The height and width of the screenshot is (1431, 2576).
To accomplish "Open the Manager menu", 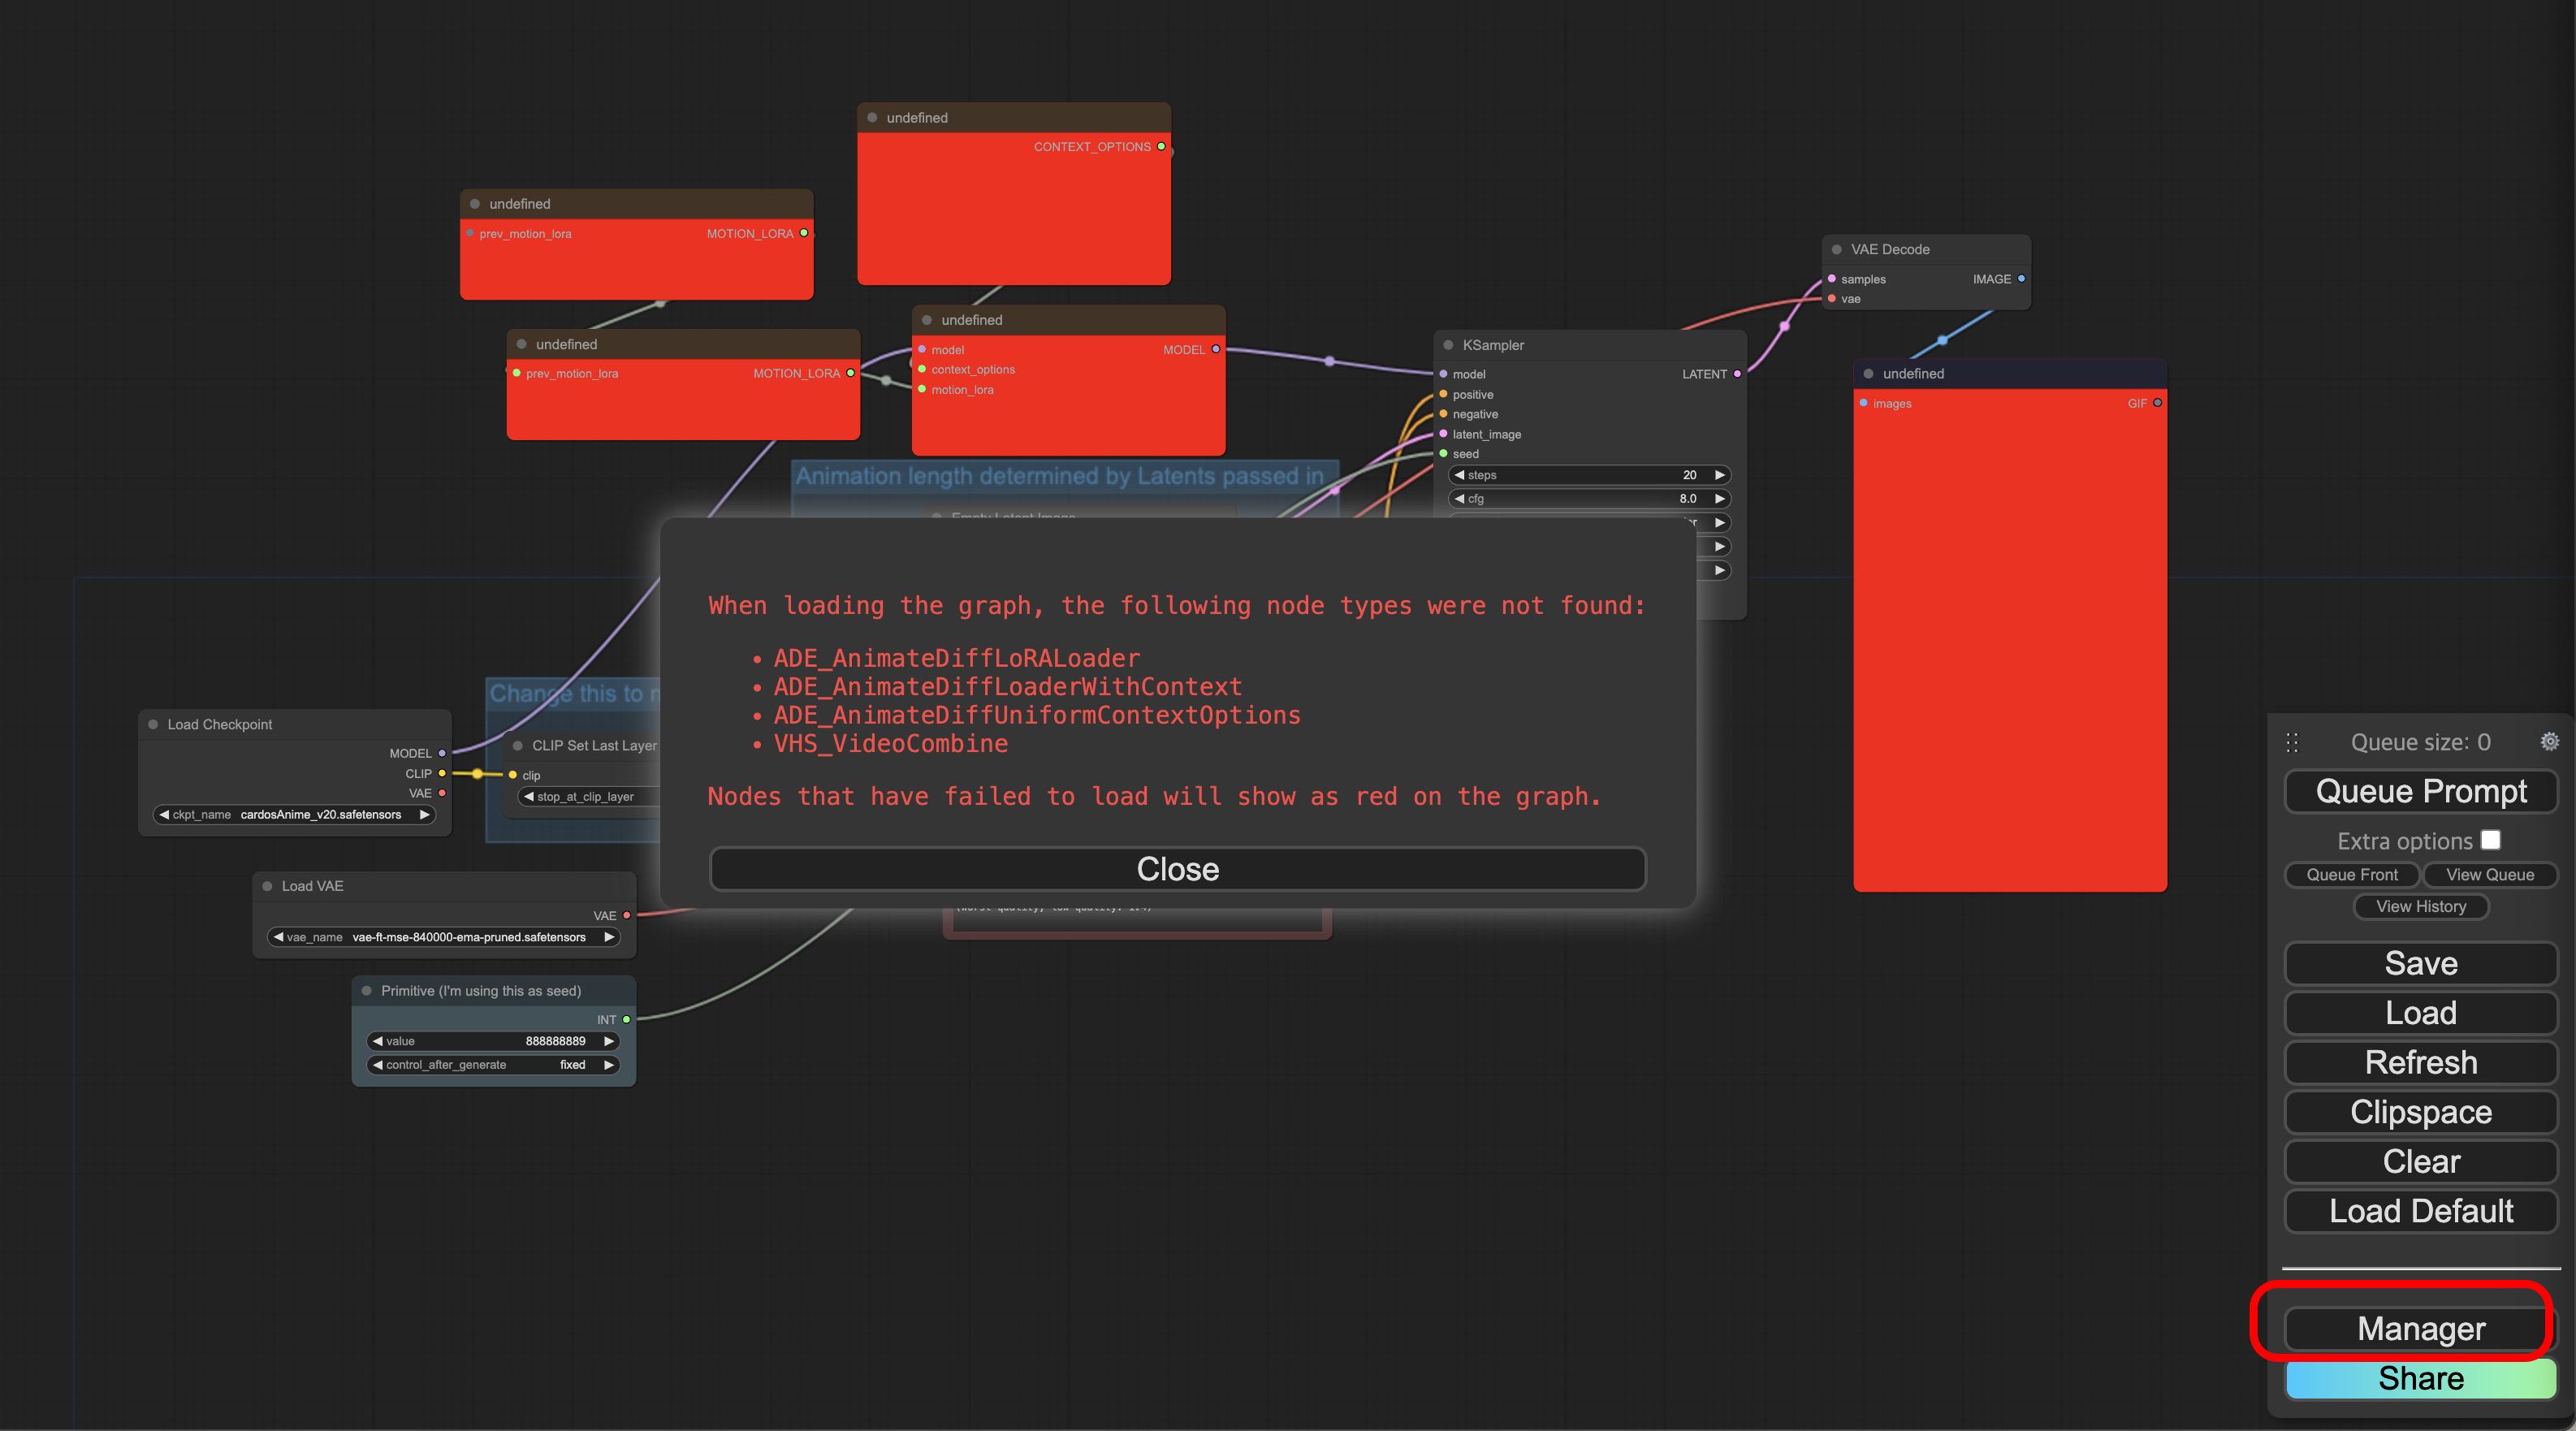I will [2420, 1329].
